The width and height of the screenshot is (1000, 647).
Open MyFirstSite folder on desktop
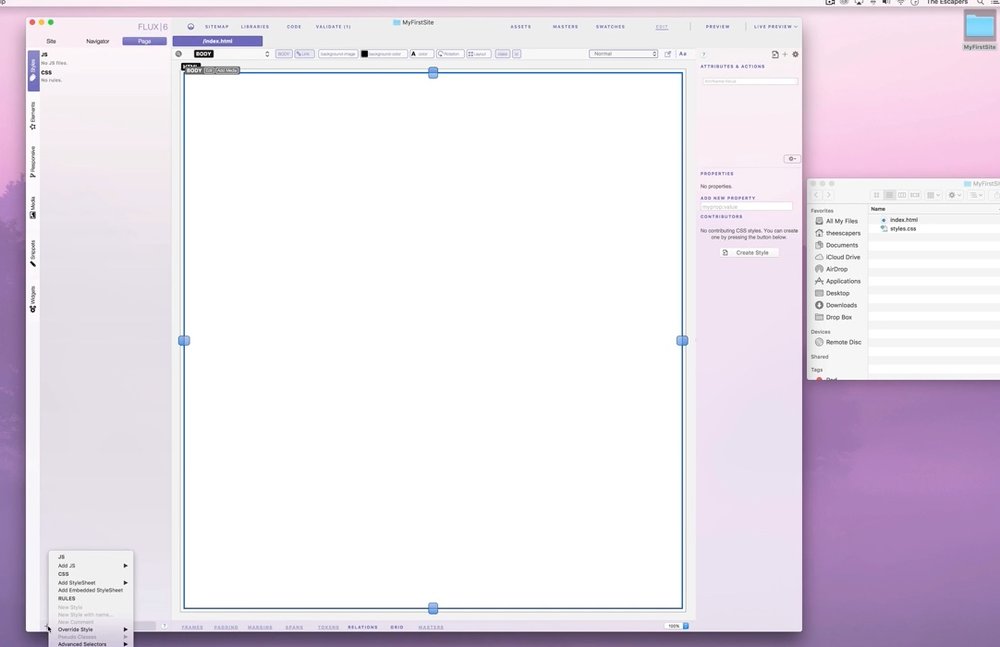coord(980,30)
